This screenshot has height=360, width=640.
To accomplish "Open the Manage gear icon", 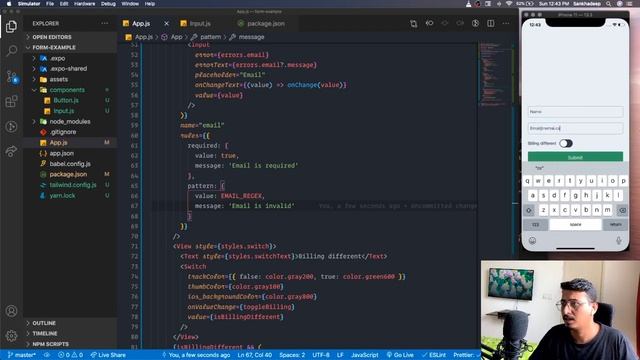I will [x=11, y=336].
